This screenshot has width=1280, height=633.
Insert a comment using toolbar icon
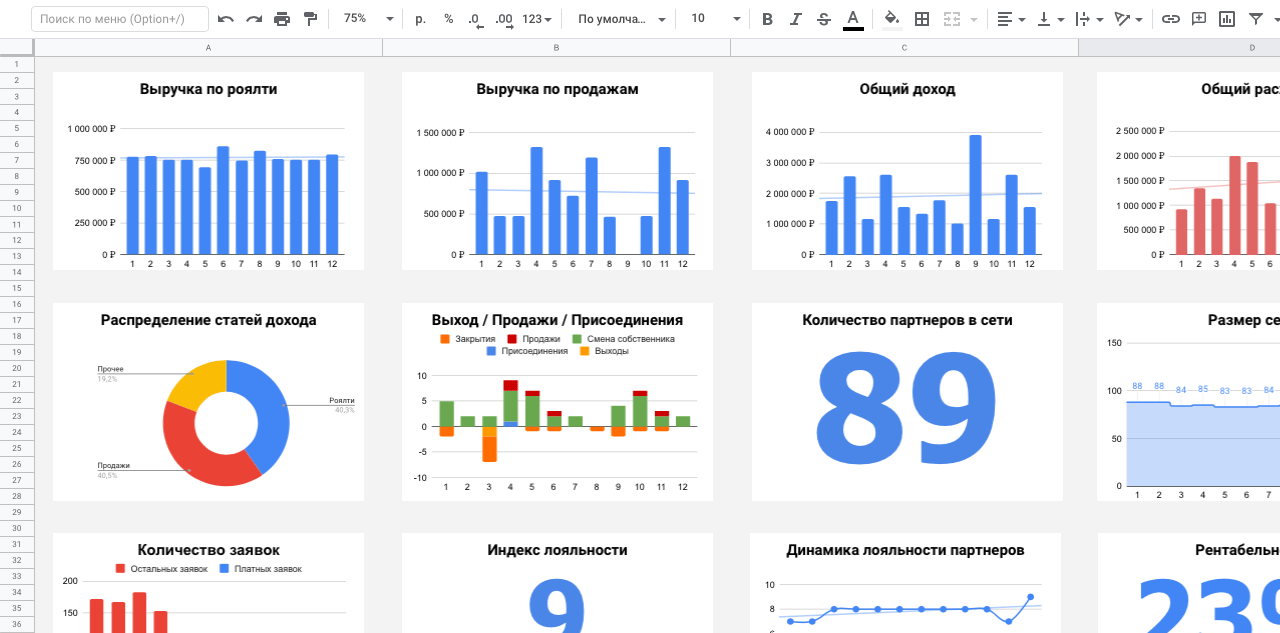[x=1199, y=19]
